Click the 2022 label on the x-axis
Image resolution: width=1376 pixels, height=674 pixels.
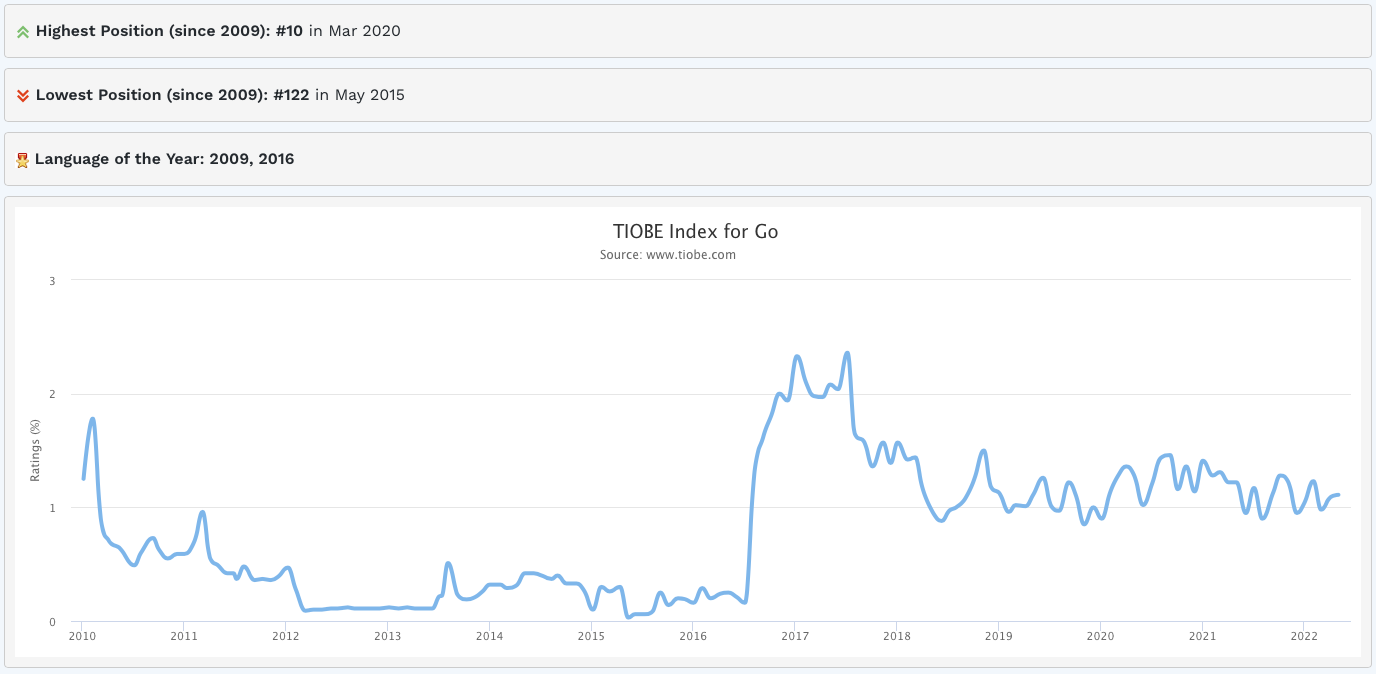pos(1304,636)
